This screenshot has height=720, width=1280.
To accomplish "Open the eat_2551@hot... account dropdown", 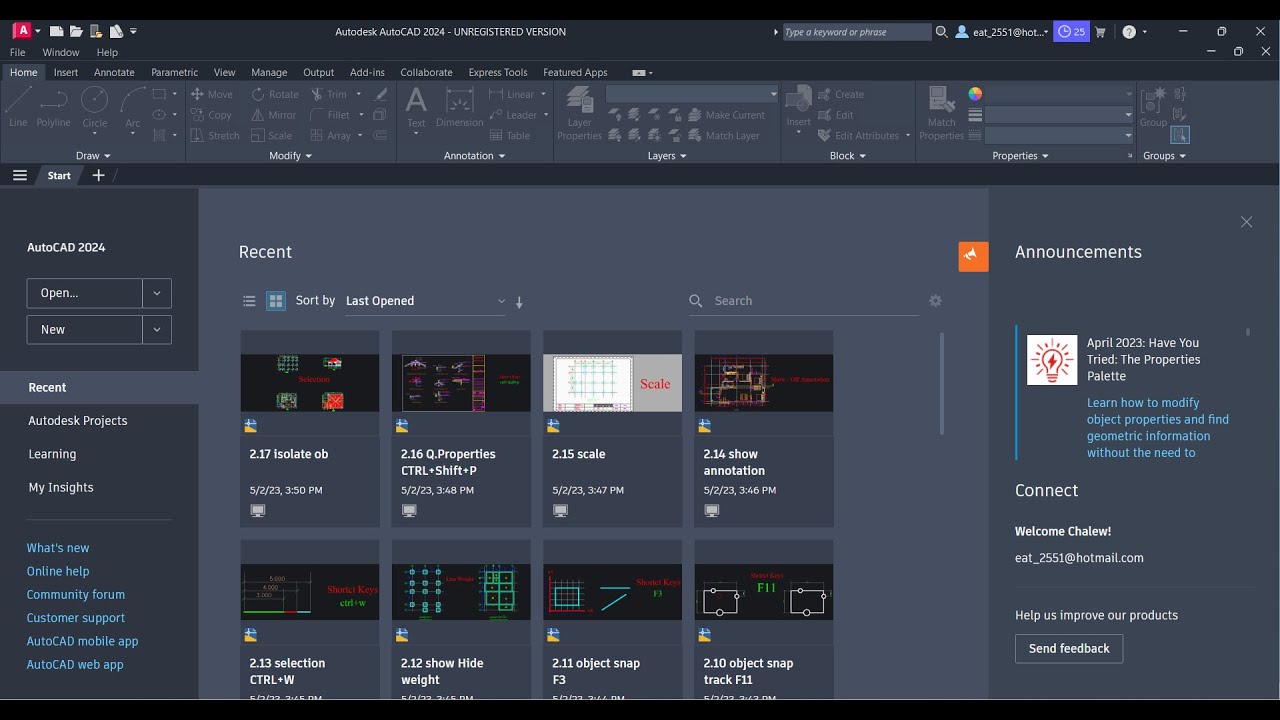I will click(x=1003, y=32).
